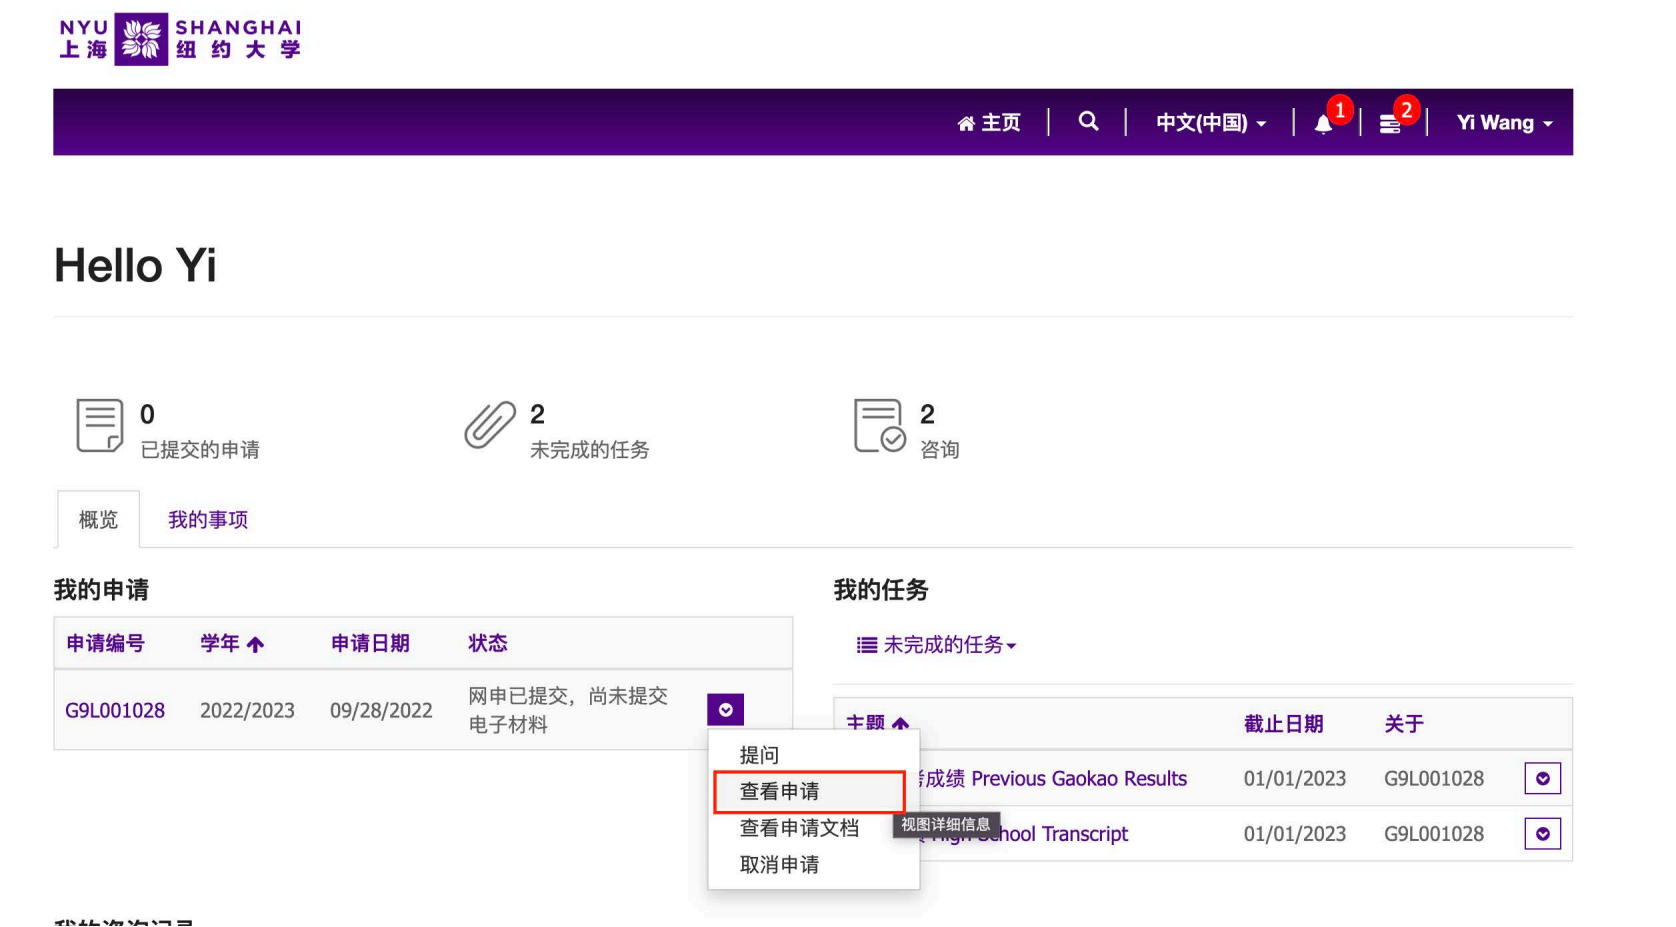The width and height of the screenshot is (1676, 927).
Task: Select 取消申请 from the context menu
Action: (779, 864)
